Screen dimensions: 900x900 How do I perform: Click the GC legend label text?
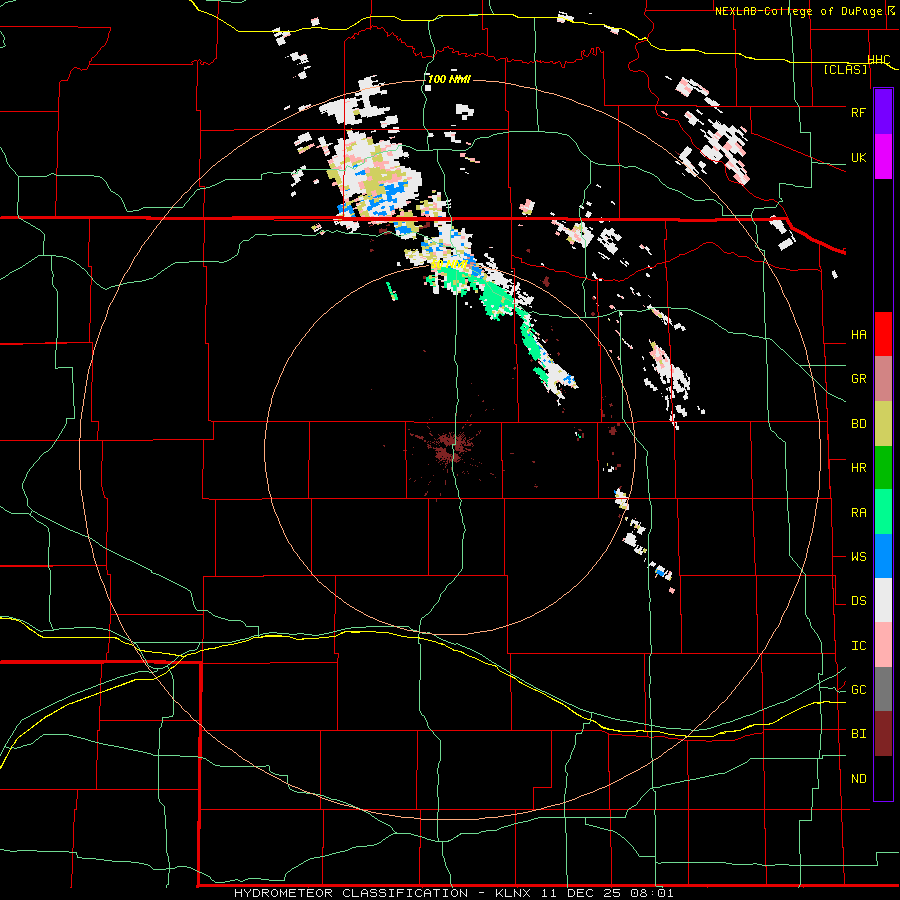click(x=858, y=690)
